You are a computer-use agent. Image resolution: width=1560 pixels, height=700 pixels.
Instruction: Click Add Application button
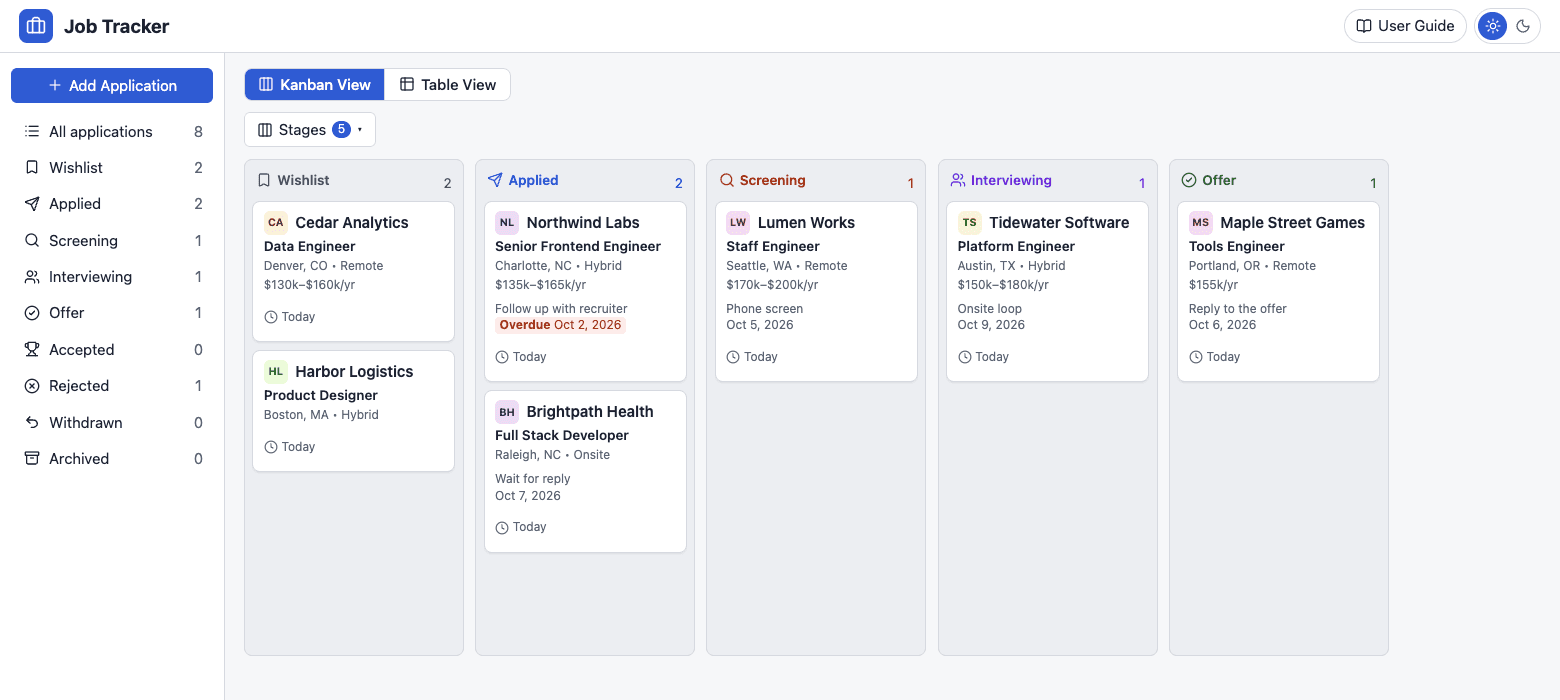112,85
